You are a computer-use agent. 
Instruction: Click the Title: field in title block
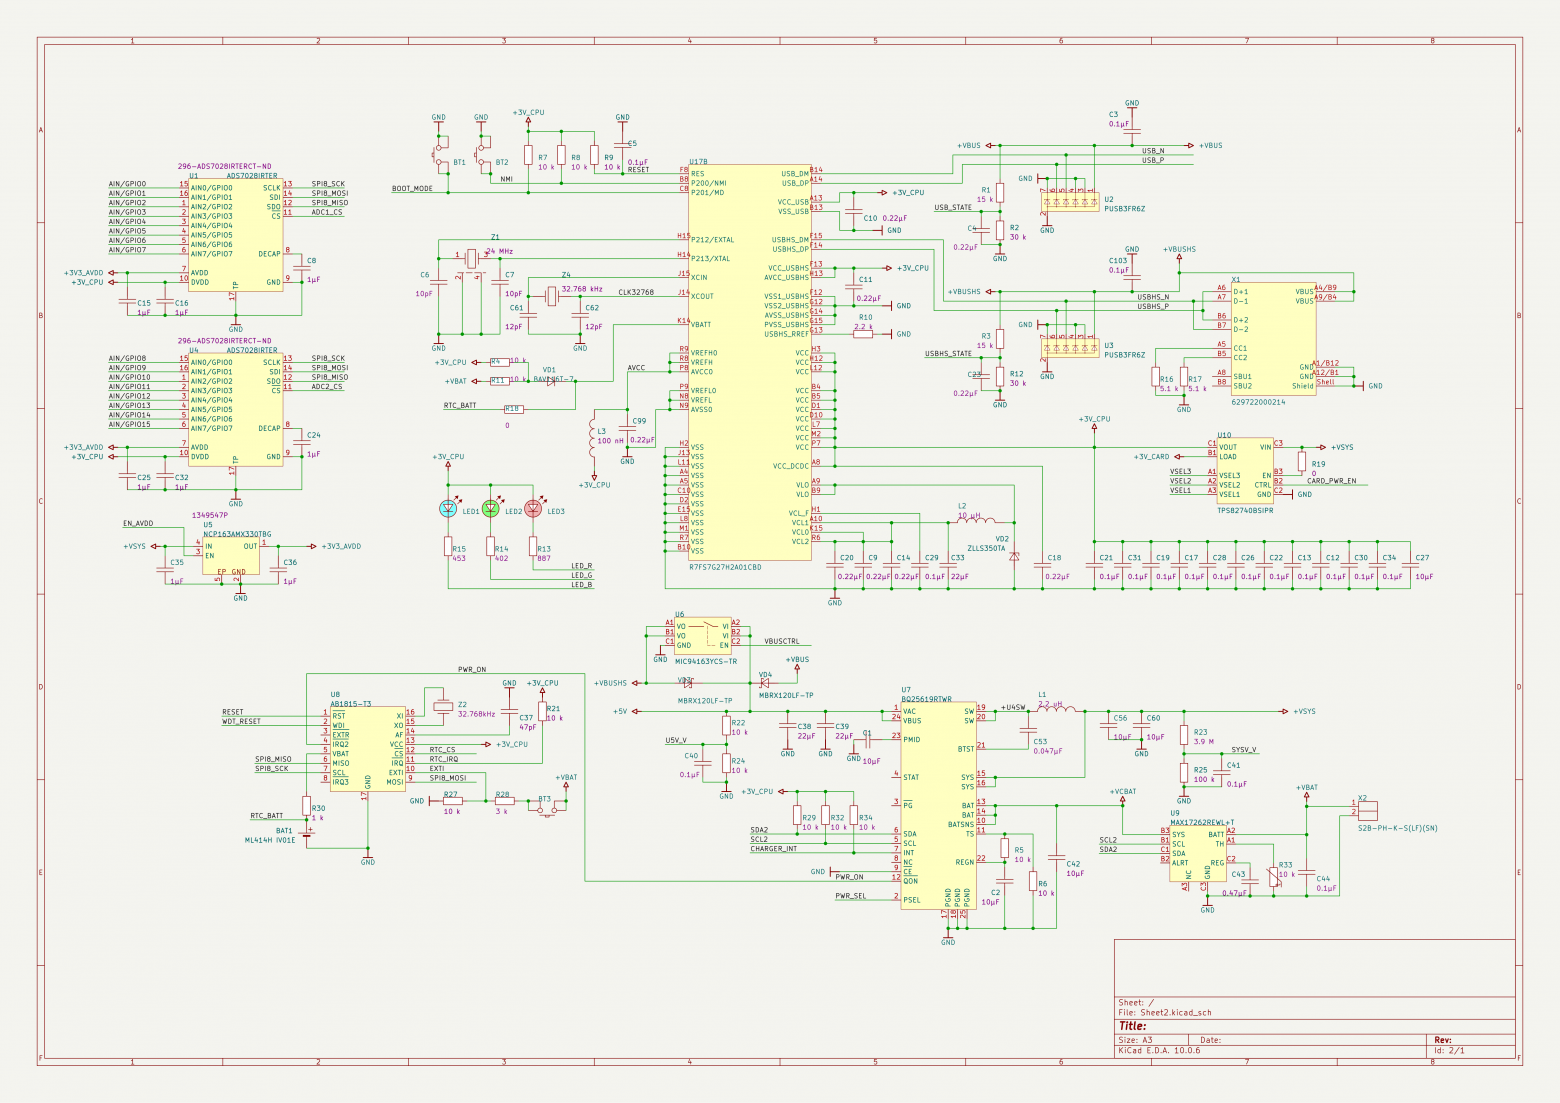pos(1132,1026)
